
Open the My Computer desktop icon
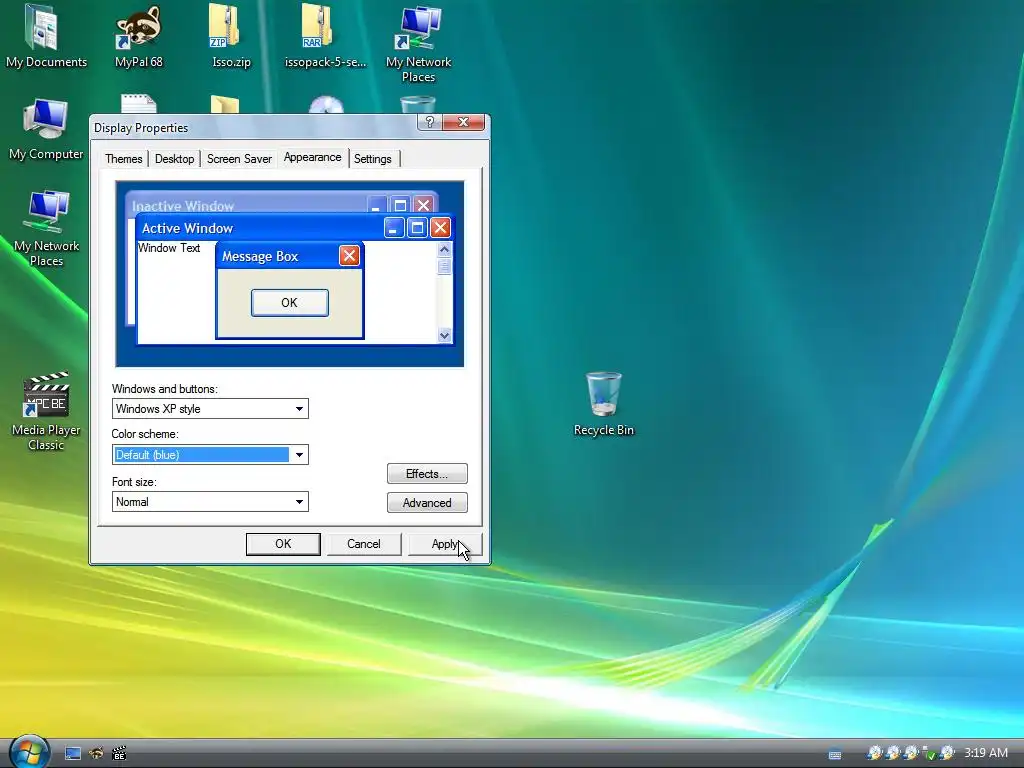tap(46, 129)
